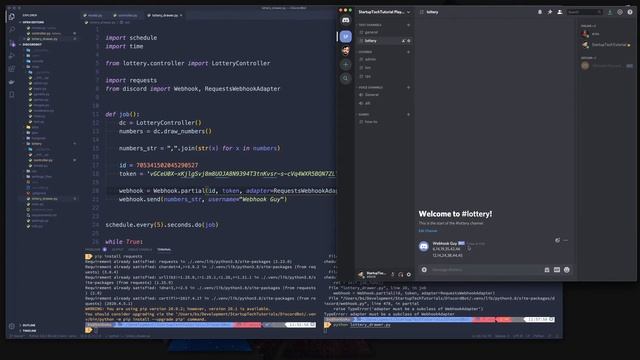Collapse Text Channels category in Discord
640x360 pixels.
370,25
